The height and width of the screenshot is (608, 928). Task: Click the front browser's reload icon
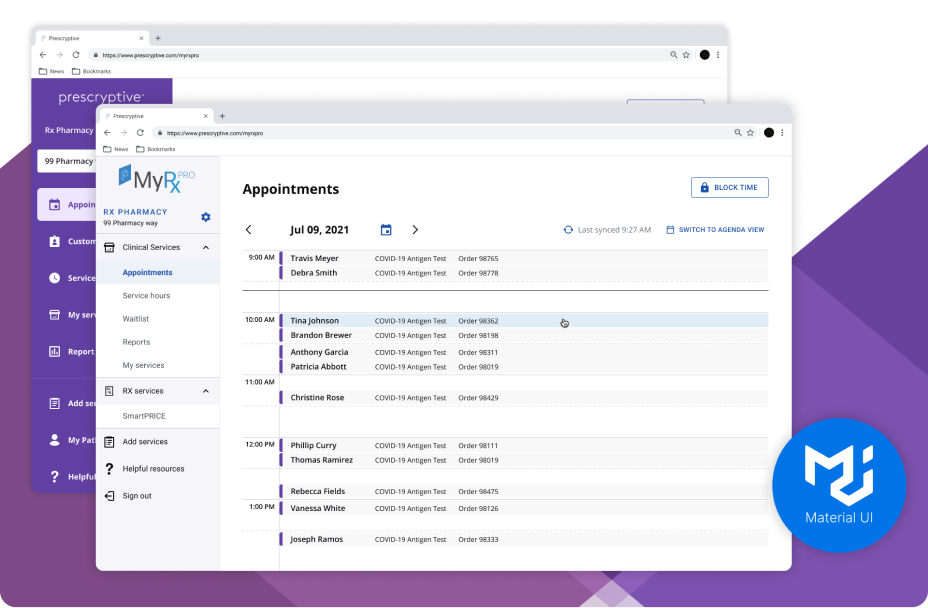(140, 132)
